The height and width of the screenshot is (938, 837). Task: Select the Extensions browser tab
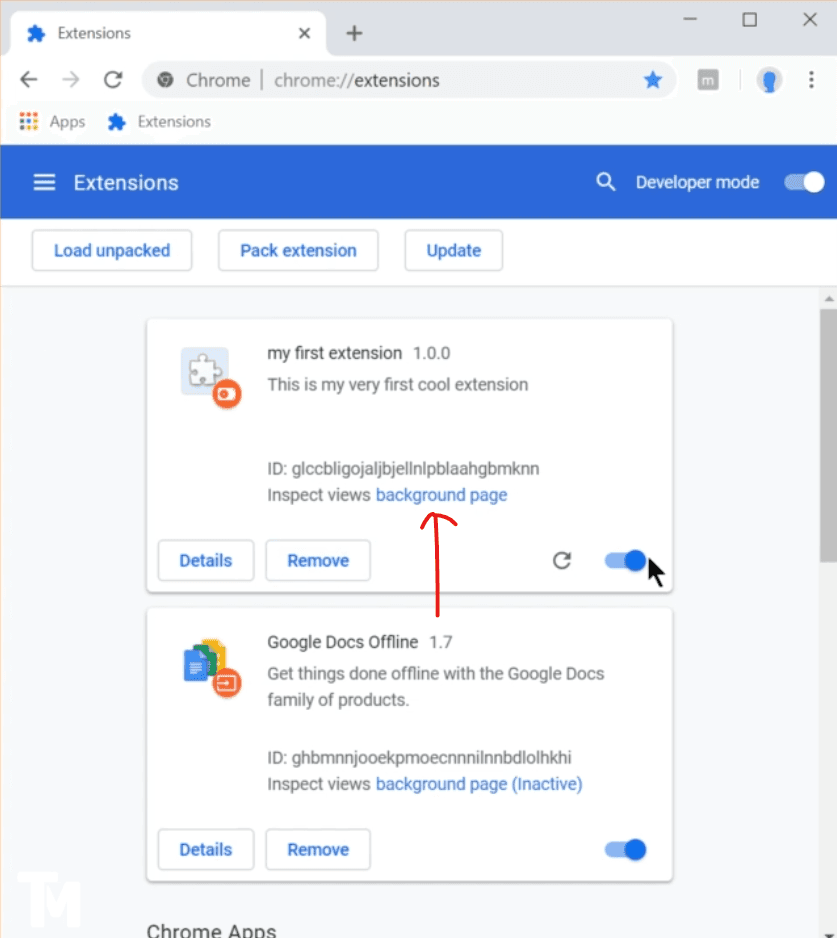pyautogui.click(x=168, y=34)
